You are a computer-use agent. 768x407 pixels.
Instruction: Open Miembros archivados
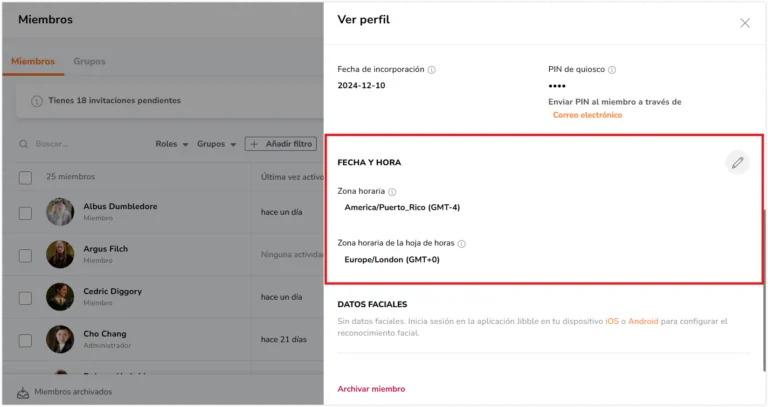[x=64, y=392]
